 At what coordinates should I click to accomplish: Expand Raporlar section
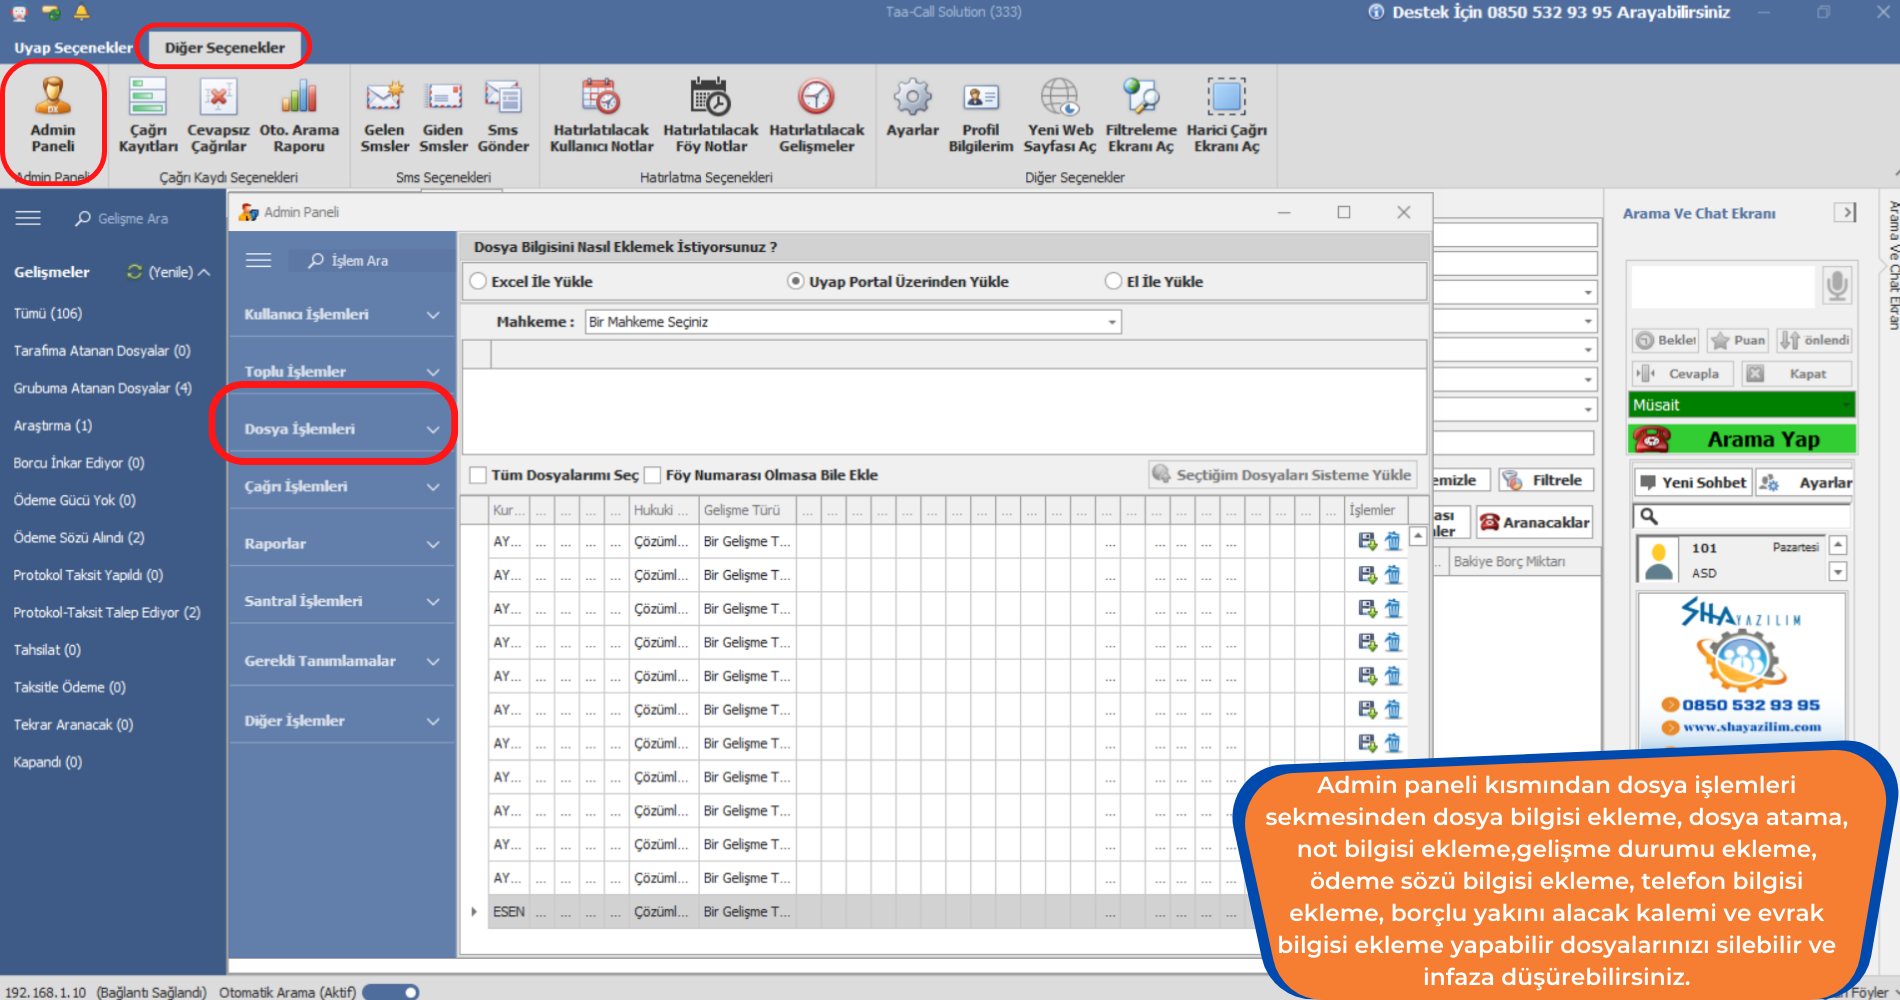pyautogui.click(x=342, y=544)
